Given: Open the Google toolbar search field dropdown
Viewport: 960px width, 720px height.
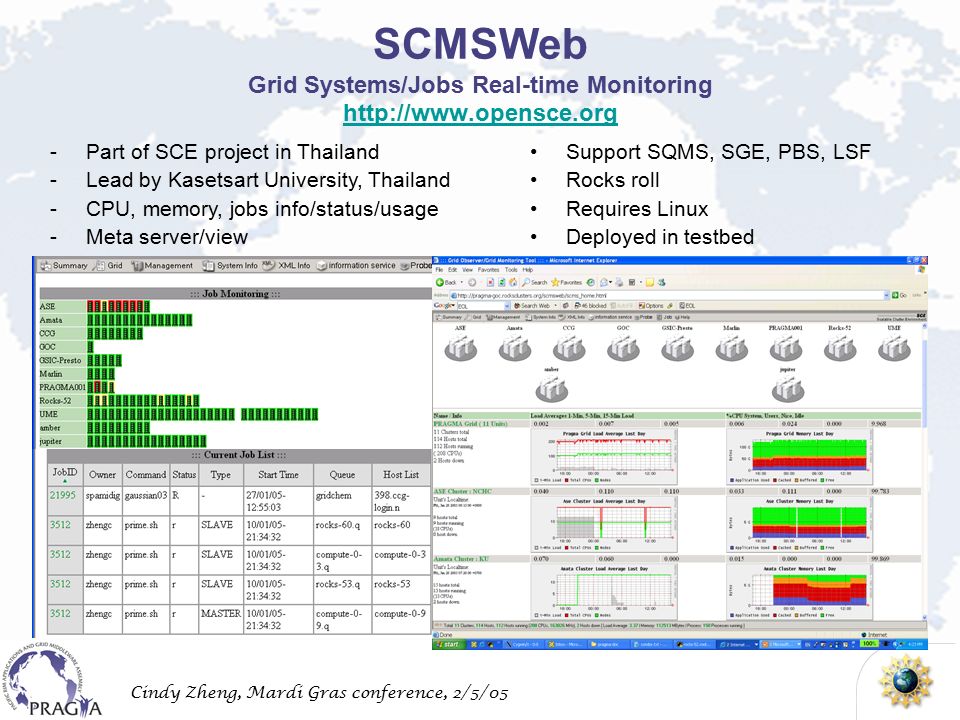Looking at the screenshot, I should pyautogui.click(x=507, y=306).
